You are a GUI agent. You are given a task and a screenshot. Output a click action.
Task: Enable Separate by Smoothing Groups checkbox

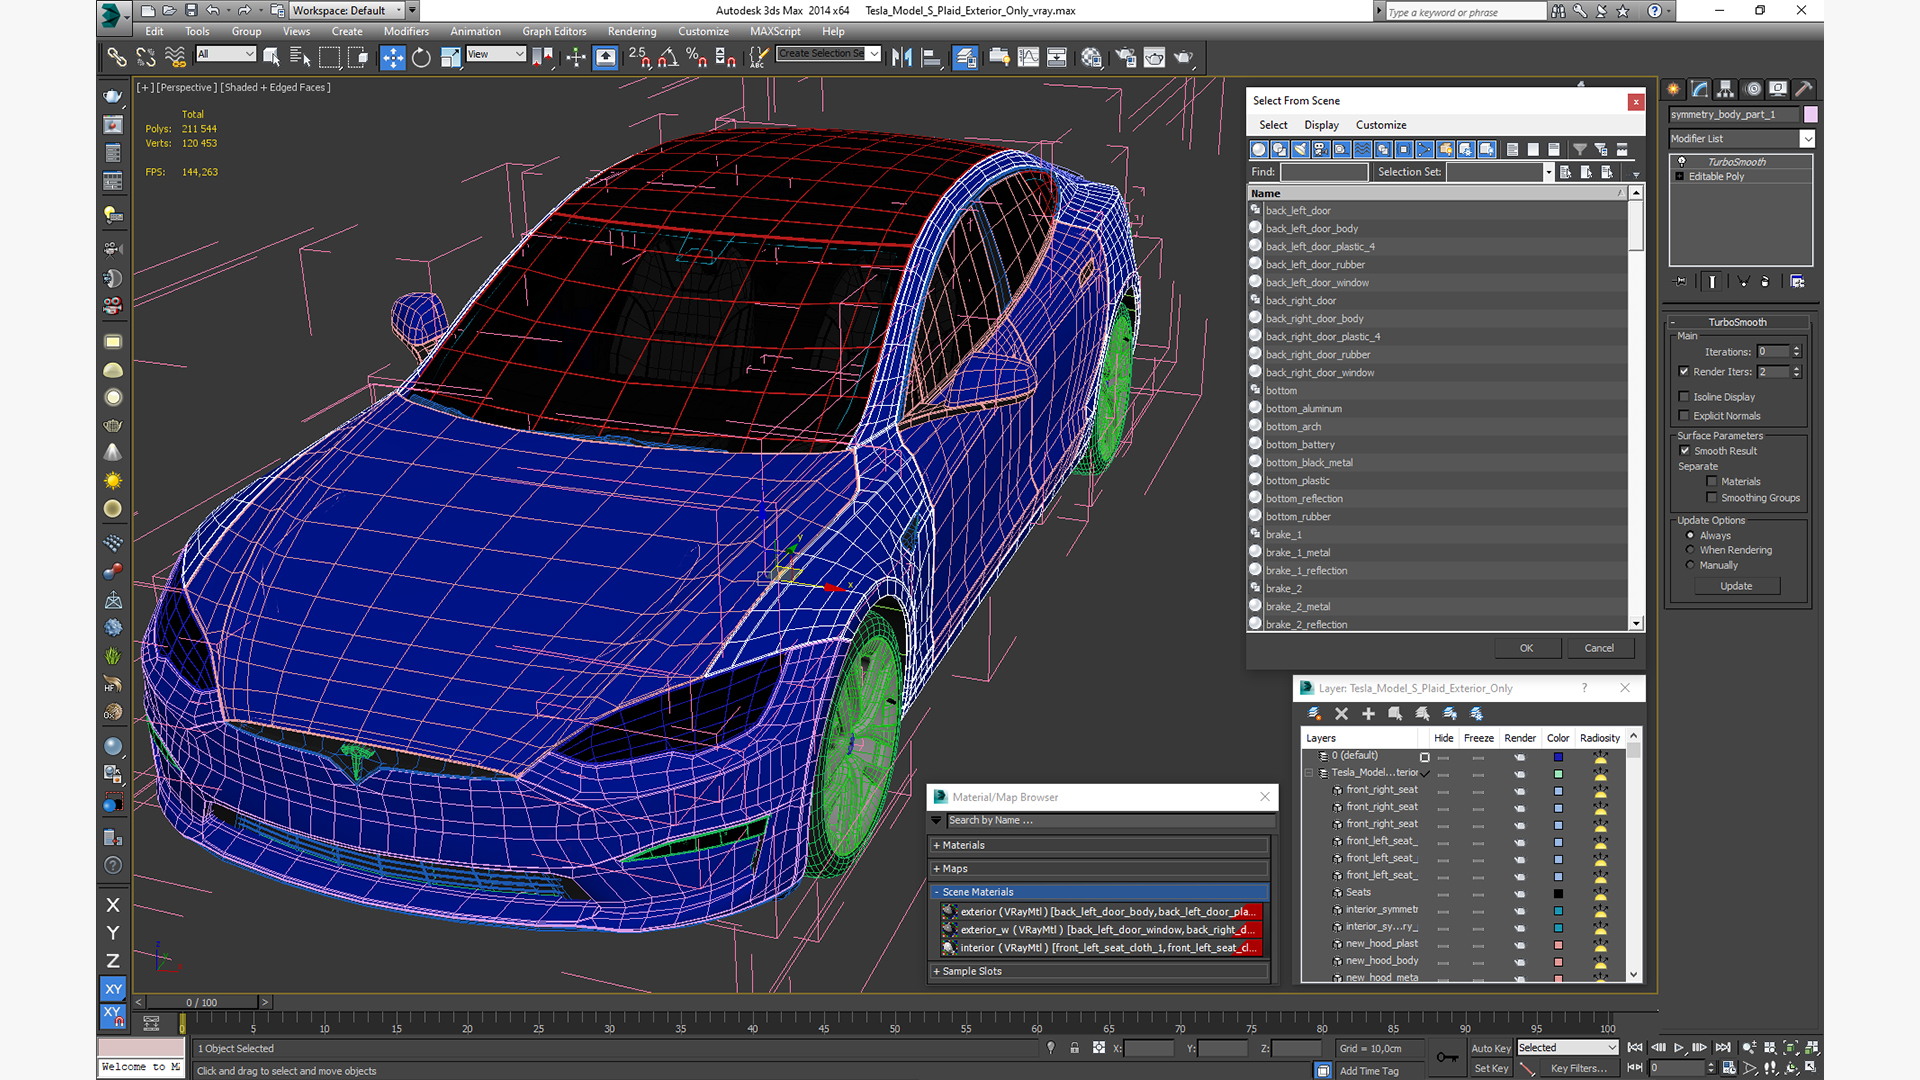(1712, 498)
